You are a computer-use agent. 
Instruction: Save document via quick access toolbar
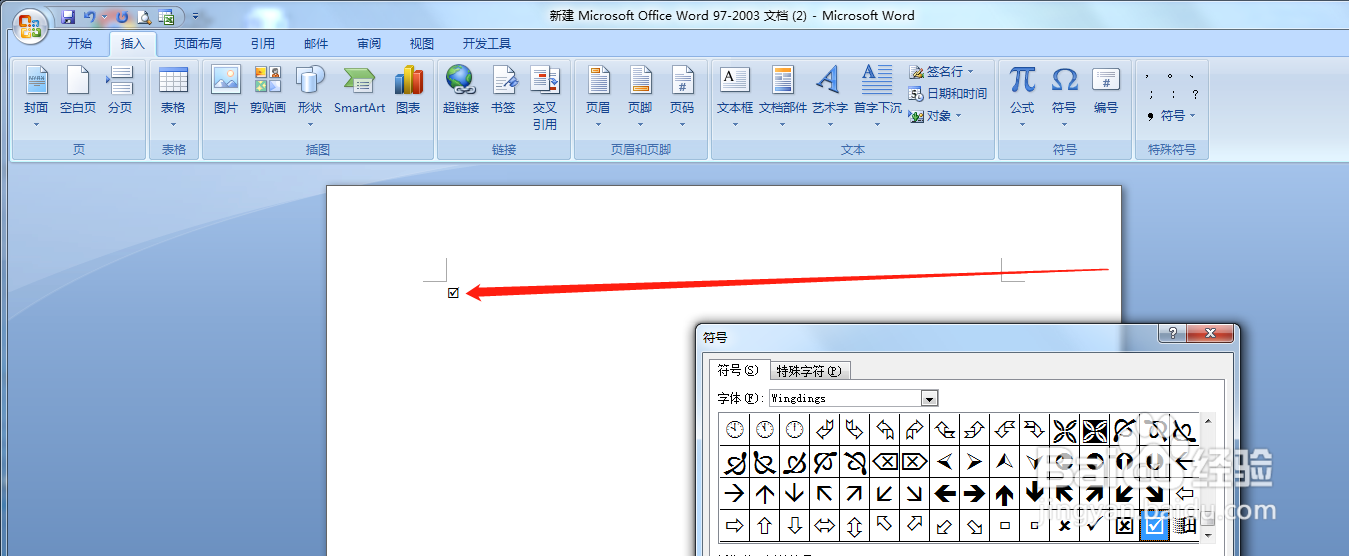tap(68, 17)
